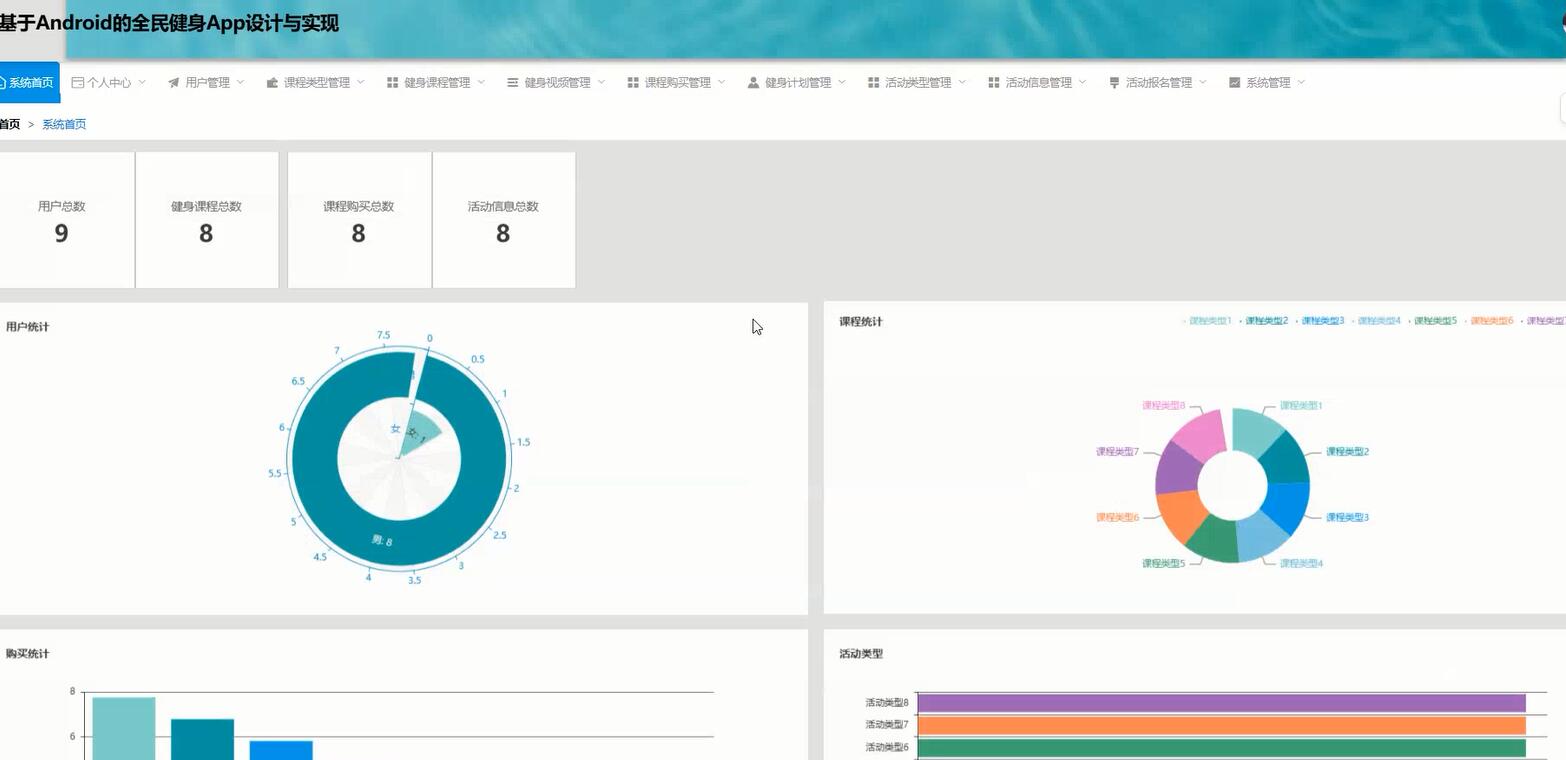This screenshot has height=760, width=1566.
Task: Click the 课程统计 panel title
Action: [x=861, y=322]
